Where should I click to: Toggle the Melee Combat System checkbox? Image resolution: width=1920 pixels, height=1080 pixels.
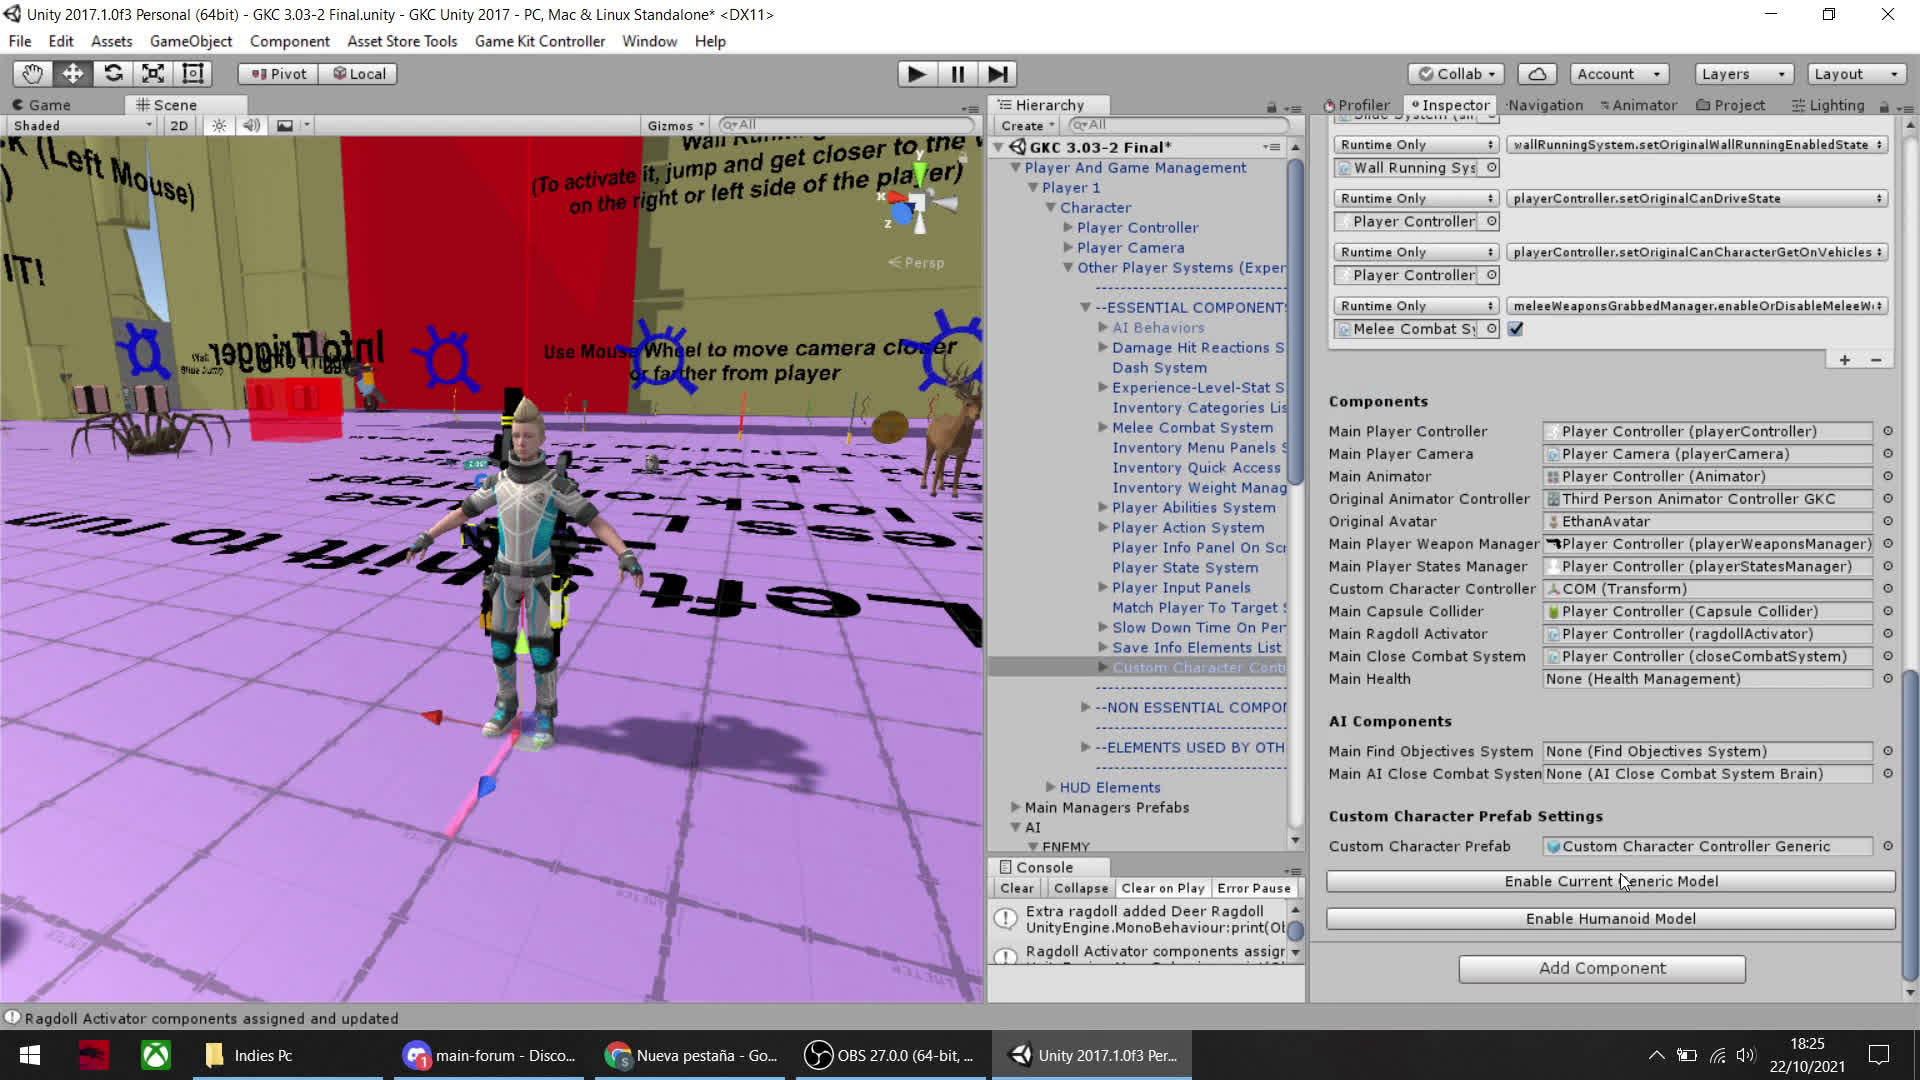coord(1516,329)
